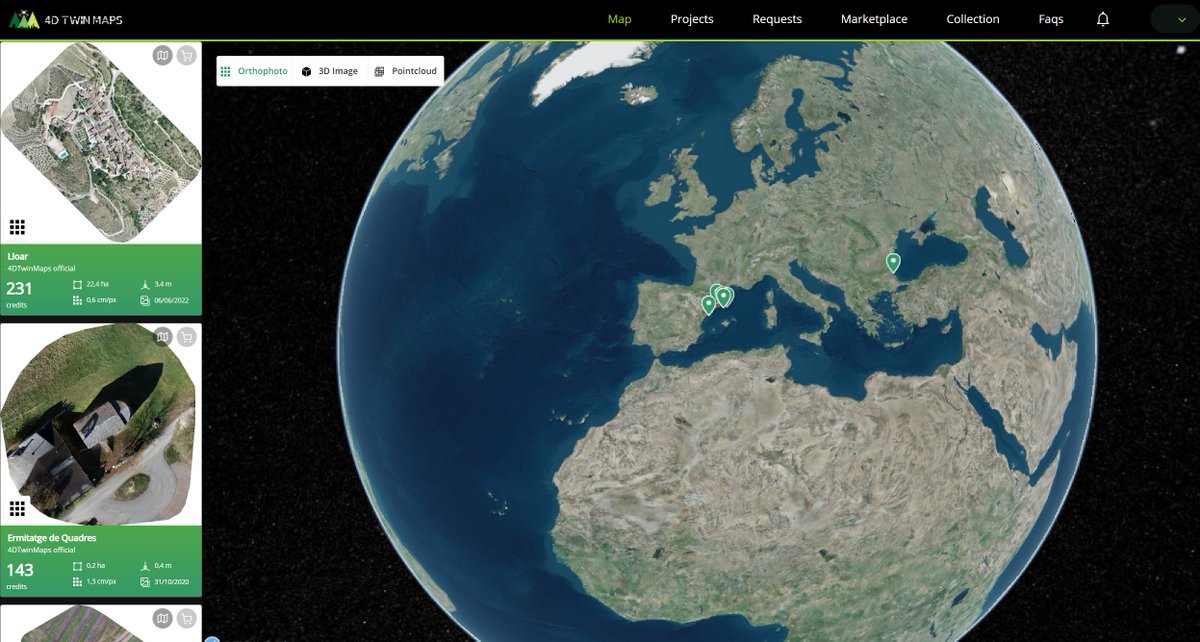Switch to the 3D Image filter
1200x642 pixels.
pos(330,71)
